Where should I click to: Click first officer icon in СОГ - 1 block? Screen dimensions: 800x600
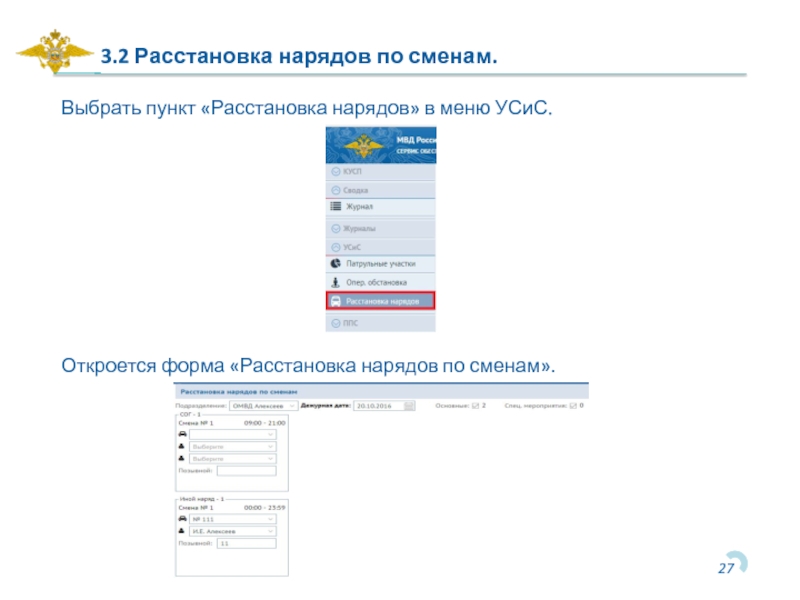click(x=182, y=446)
